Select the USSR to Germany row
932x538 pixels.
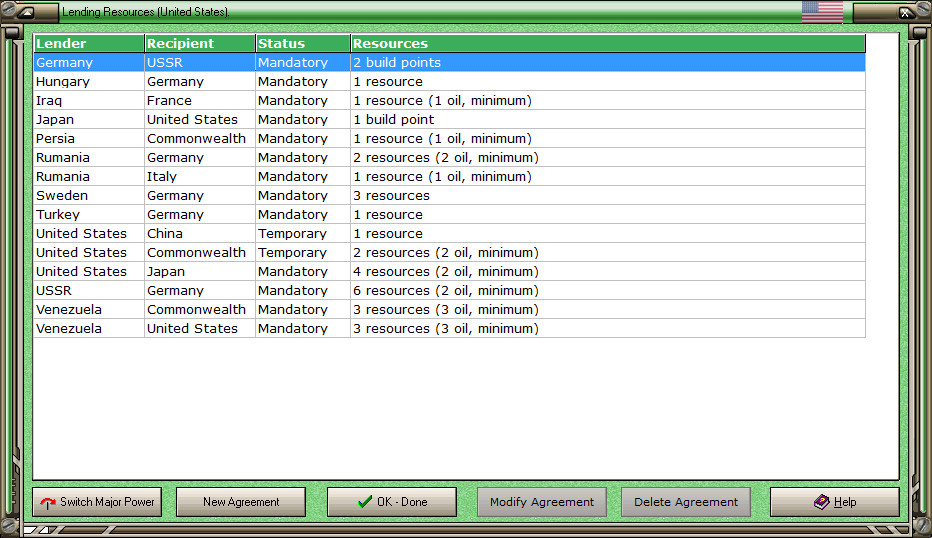pos(449,291)
